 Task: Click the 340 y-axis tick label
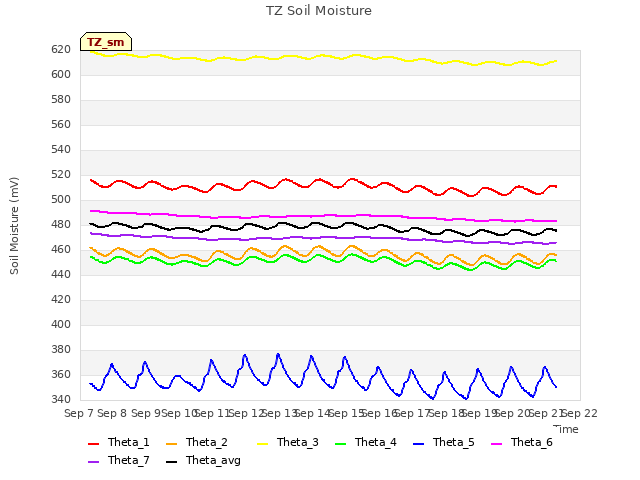point(61,399)
